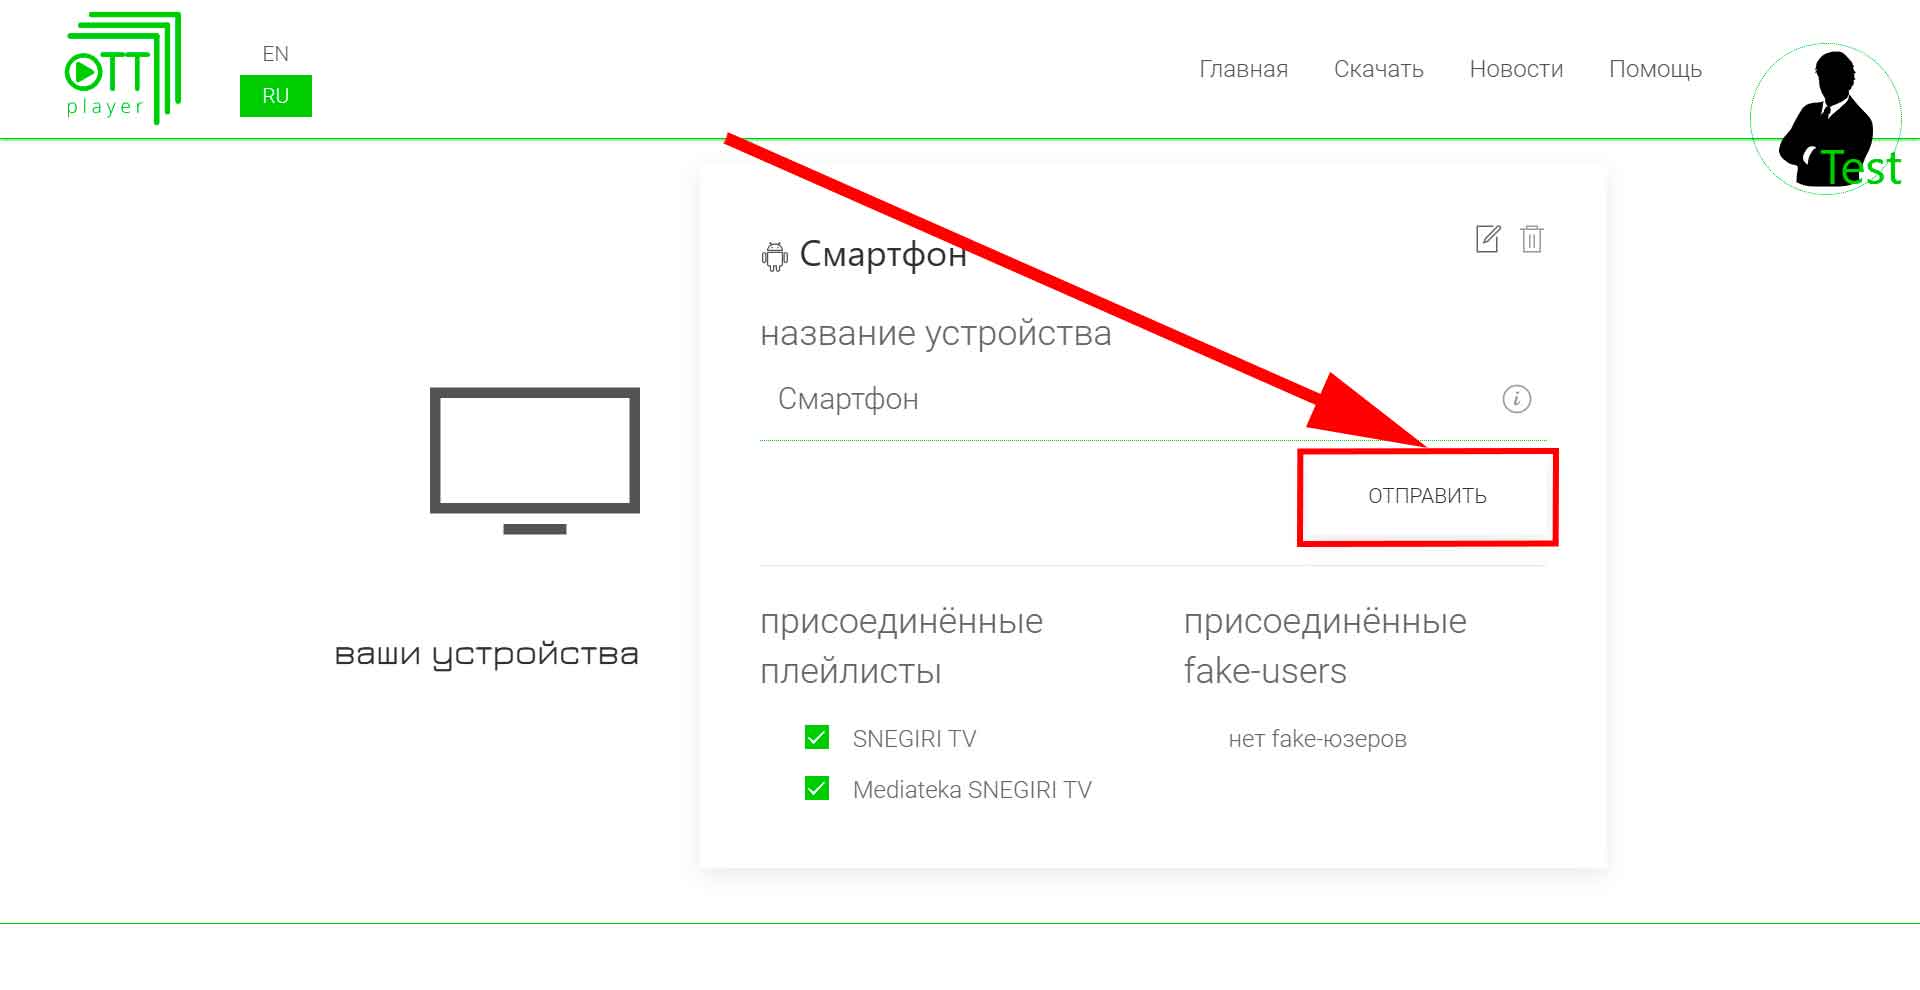Screen dimensions: 1920x990
Task: Click the monitor icon above ваши устройства
Action: (535, 461)
